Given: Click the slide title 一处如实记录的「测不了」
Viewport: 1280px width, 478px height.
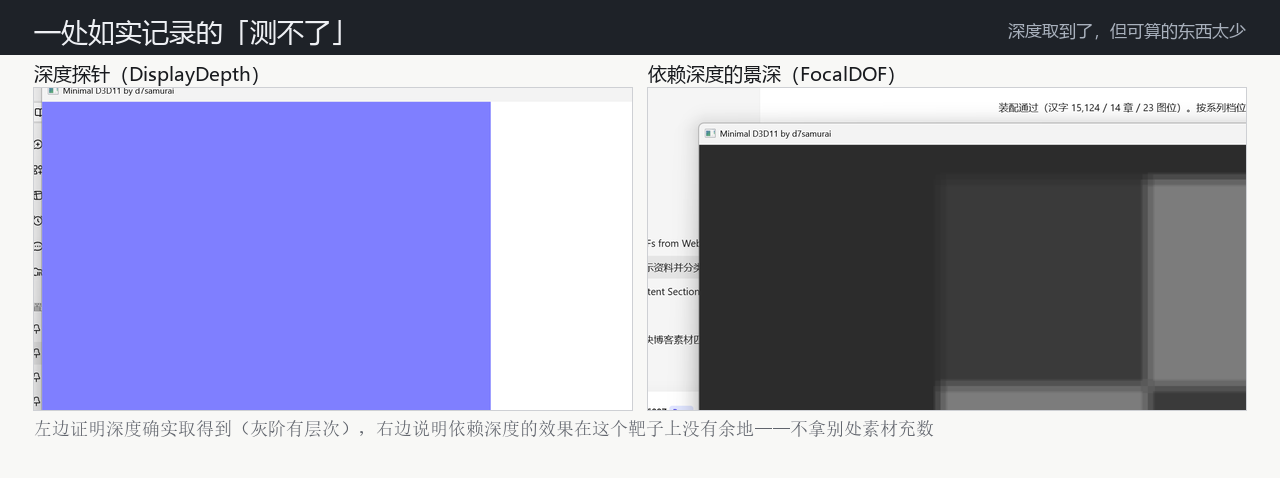Looking at the screenshot, I should [x=190, y=32].
